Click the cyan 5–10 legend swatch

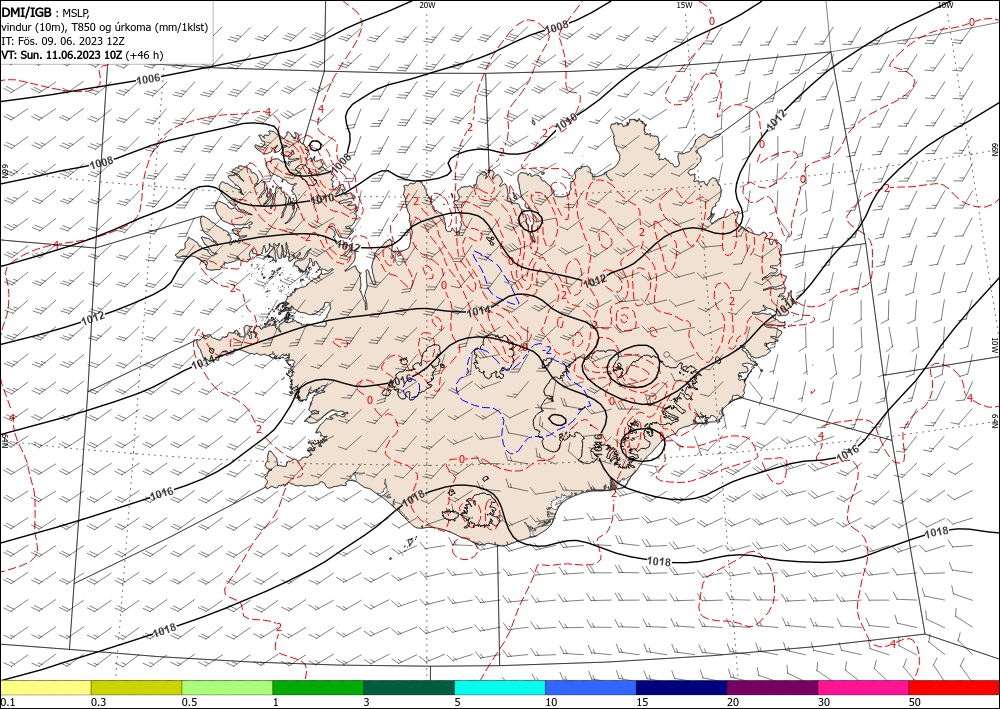click(500, 688)
